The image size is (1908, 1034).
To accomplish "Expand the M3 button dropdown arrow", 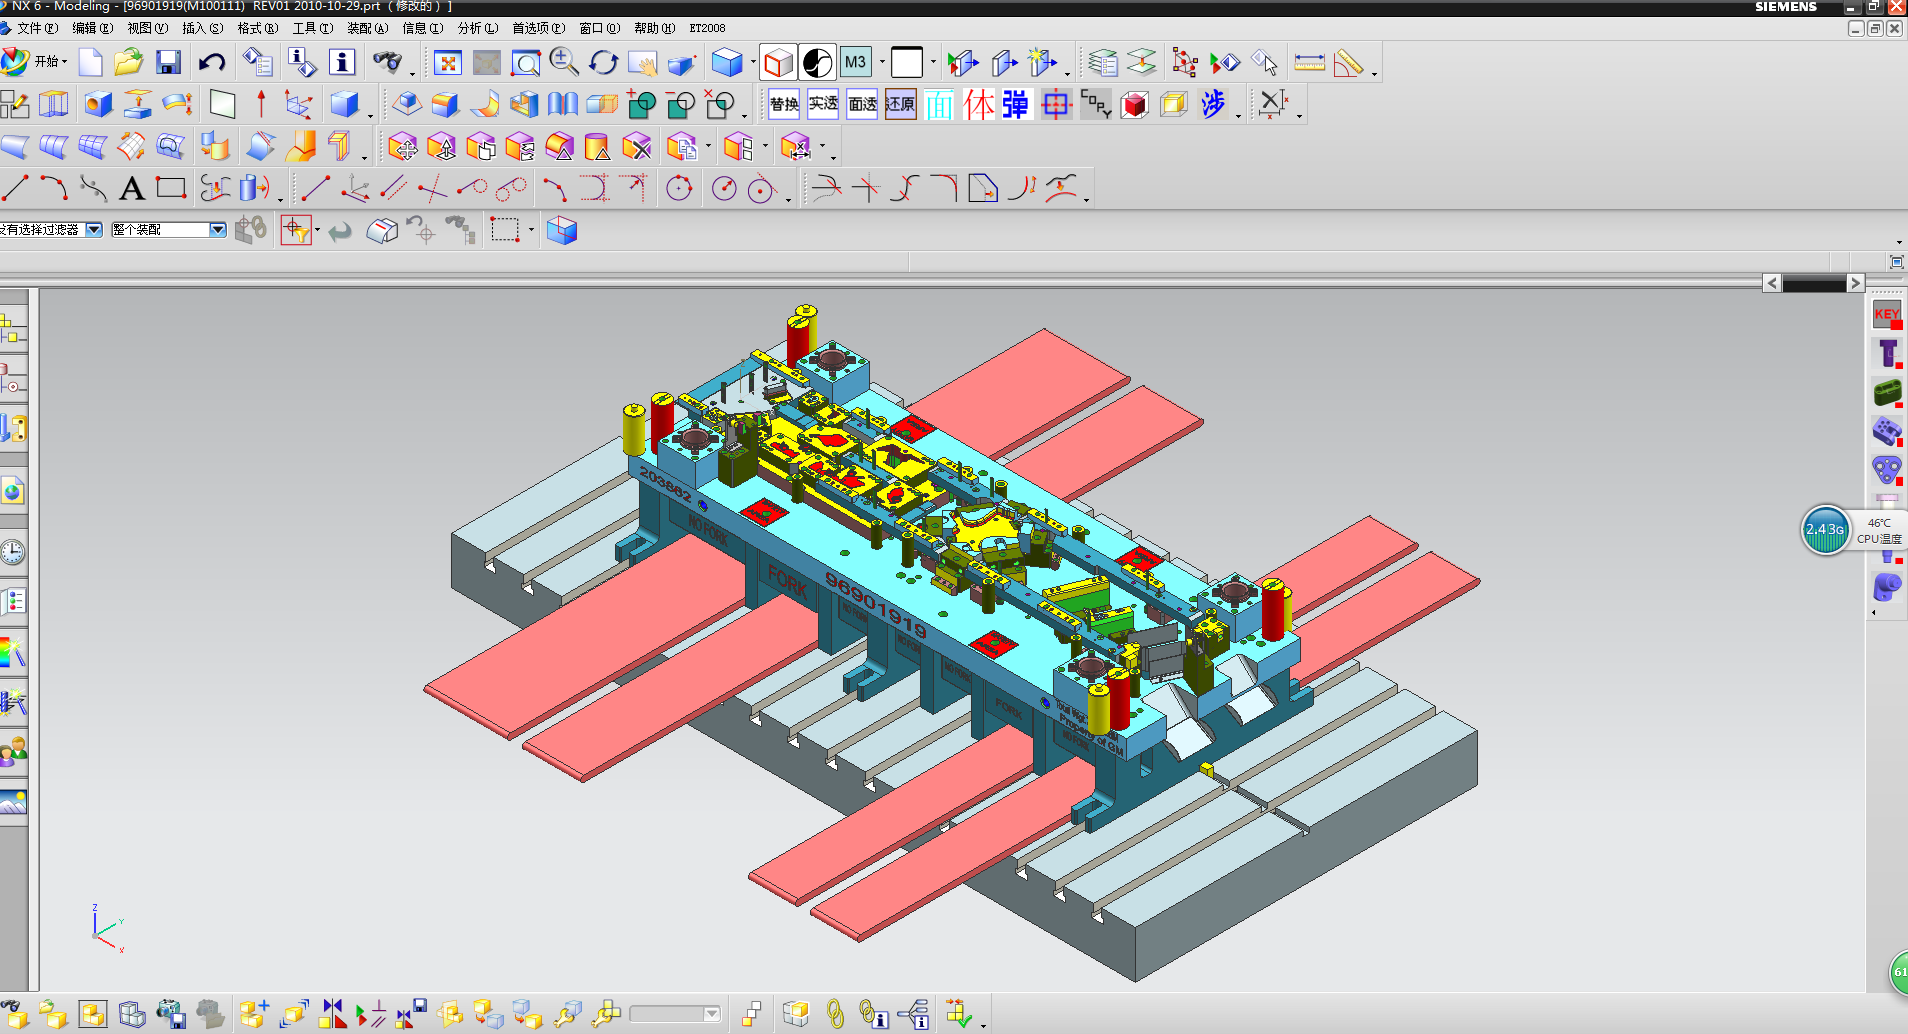I will [882, 63].
